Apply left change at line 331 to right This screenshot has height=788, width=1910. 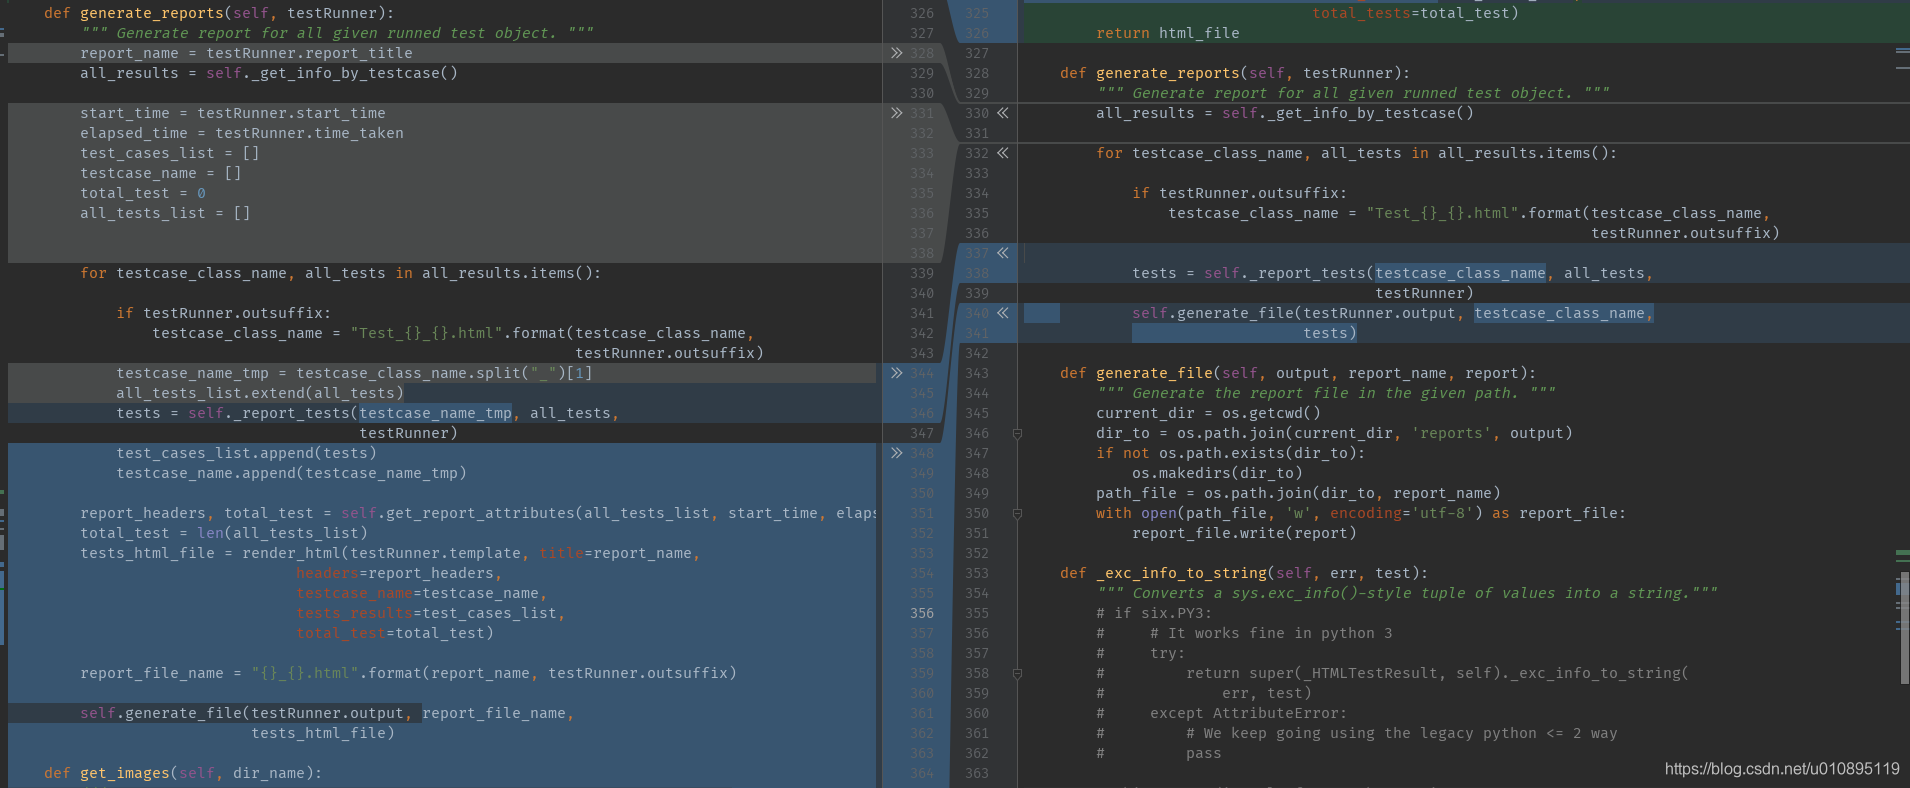(x=896, y=113)
